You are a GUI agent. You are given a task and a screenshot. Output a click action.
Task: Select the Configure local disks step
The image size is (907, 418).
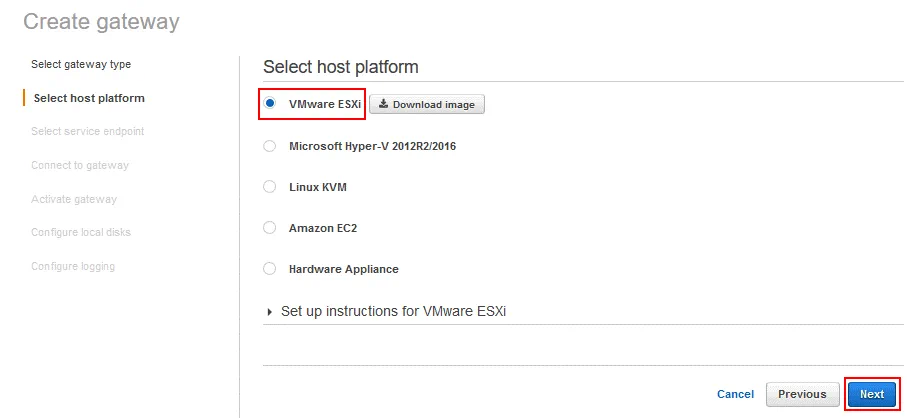point(81,232)
